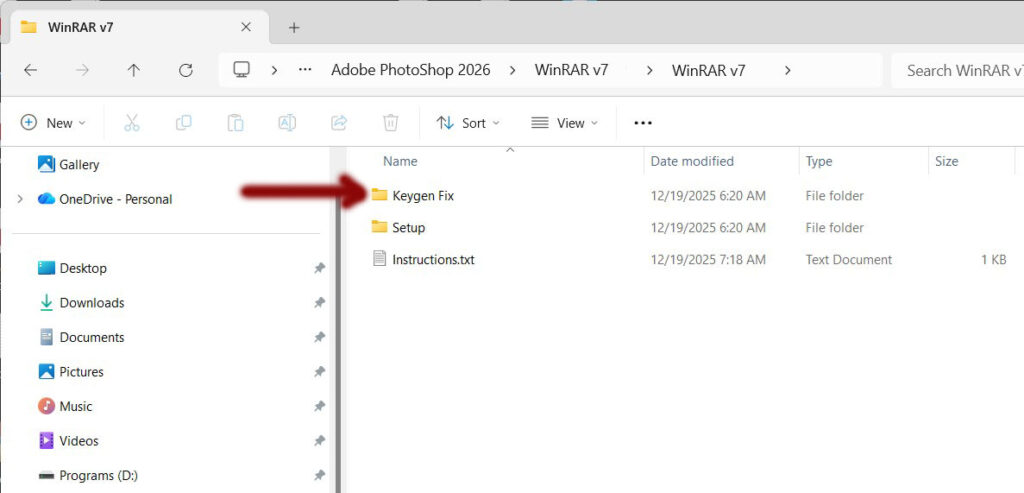Open Downloads in the navigation pane
Image resolution: width=1024 pixels, height=493 pixels.
(92, 303)
